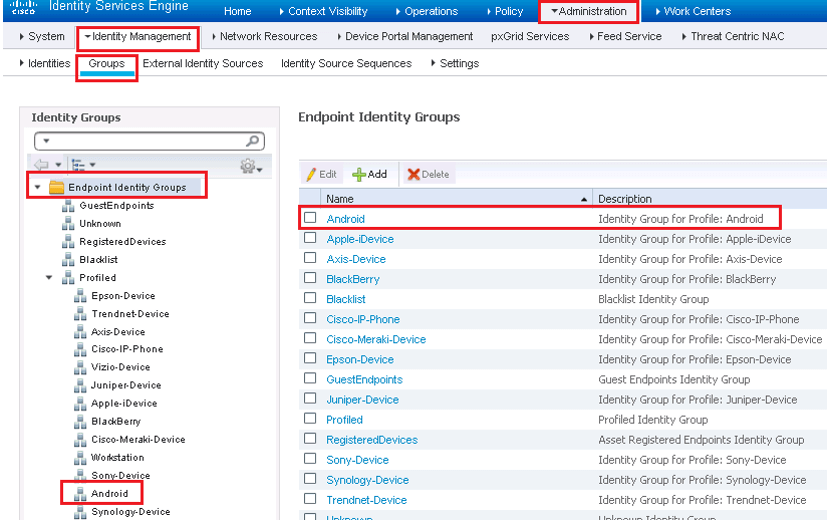Click the search magnifier icon in Identity Groups
The image size is (827, 527).
tap(253, 141)
